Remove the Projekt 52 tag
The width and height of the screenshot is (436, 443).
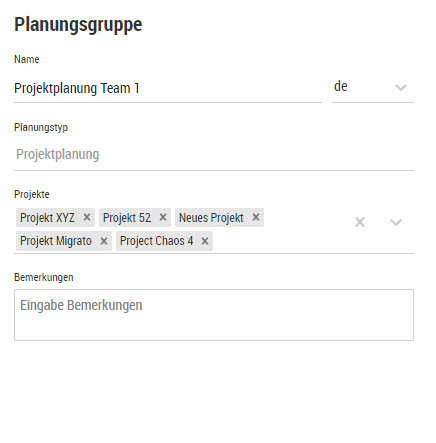[x=163, y=217]
